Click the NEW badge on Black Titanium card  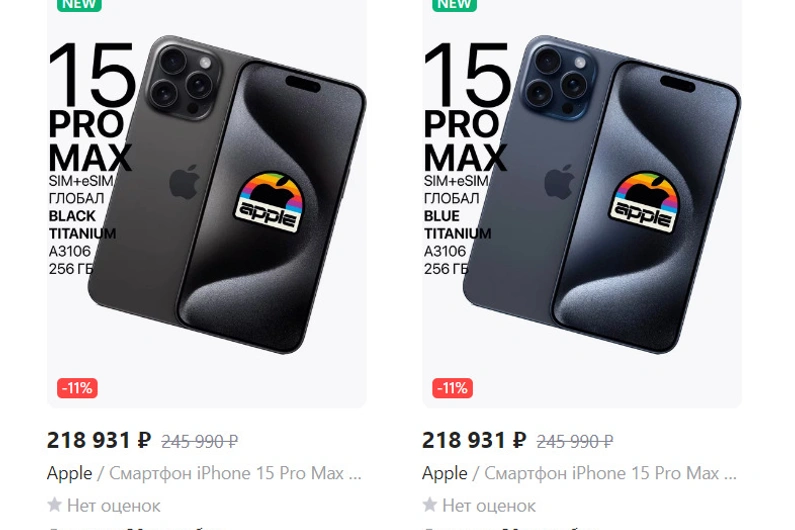click(x=79, y=5)
